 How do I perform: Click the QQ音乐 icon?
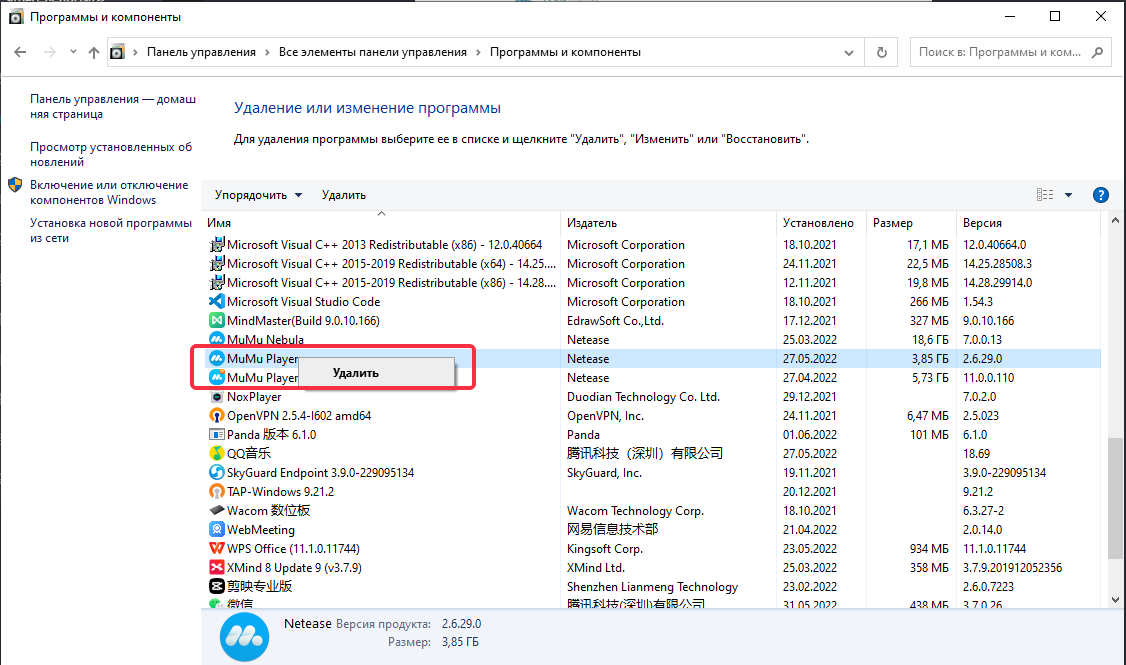(x=216, y=453)
